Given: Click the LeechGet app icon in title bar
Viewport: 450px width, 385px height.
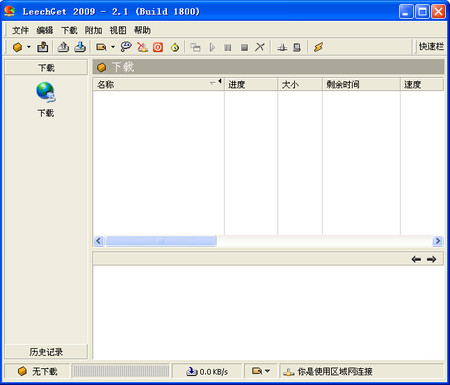Looking at the screenshot, I should (x=10, y=11).
